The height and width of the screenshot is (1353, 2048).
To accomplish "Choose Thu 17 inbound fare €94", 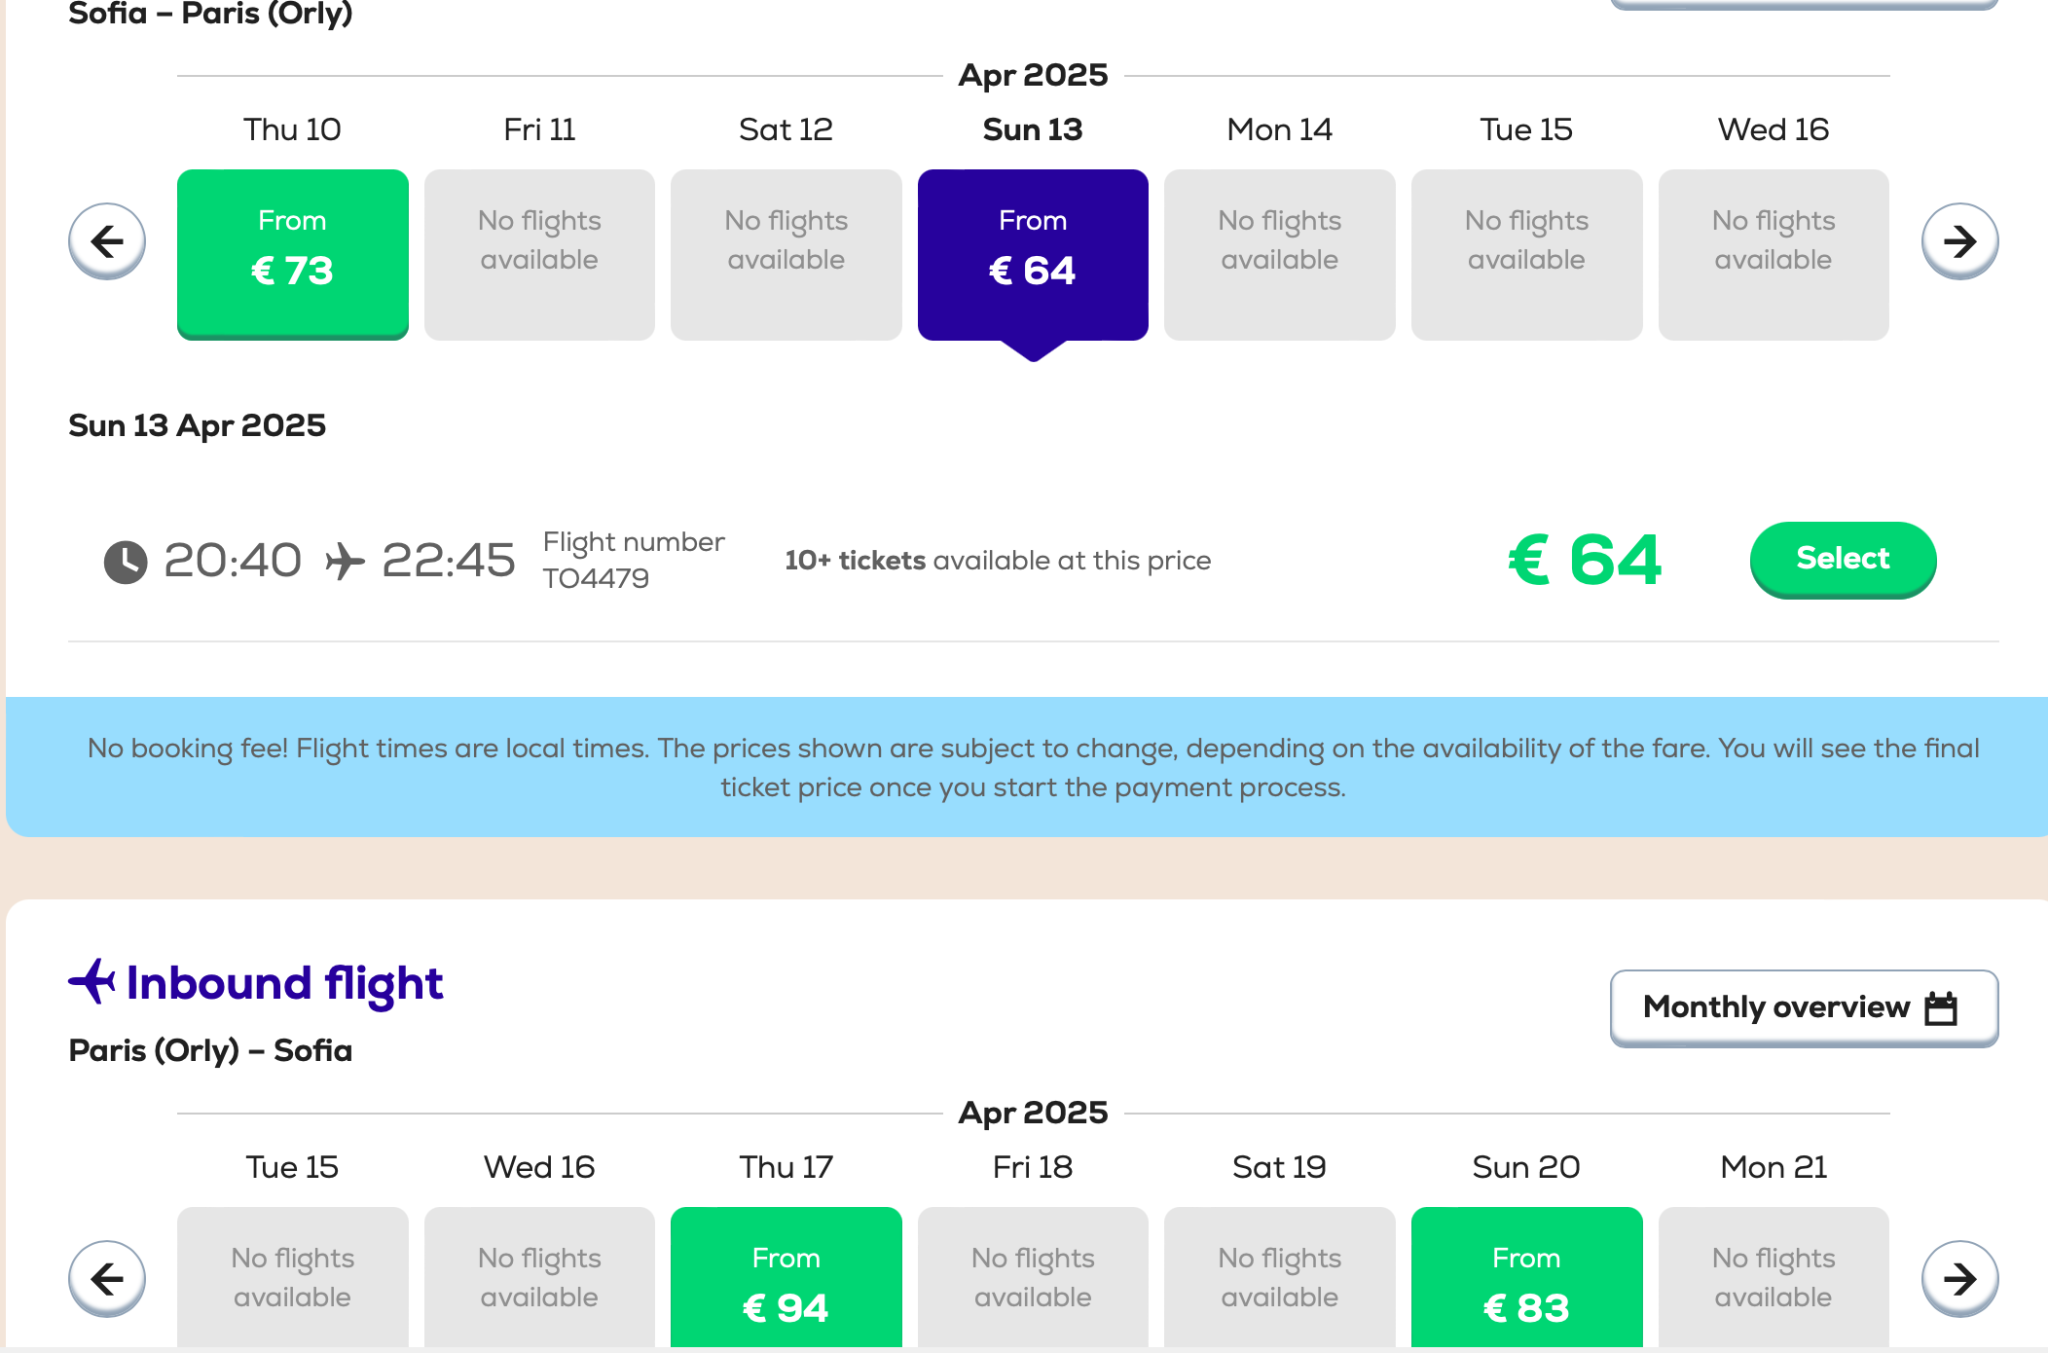I will pyautogui.click(x=786, y=1282).
